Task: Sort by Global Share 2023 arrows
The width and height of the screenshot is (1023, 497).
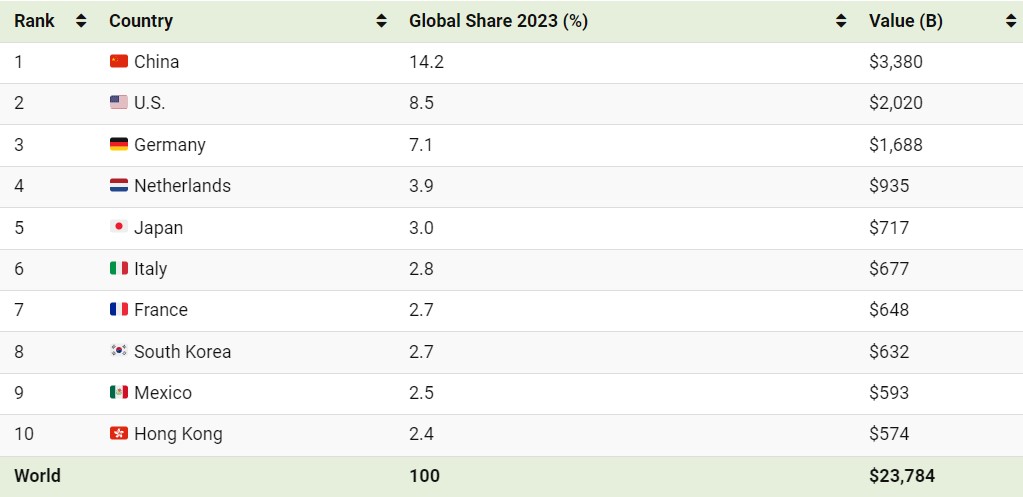Action: [x=841, y=21]
